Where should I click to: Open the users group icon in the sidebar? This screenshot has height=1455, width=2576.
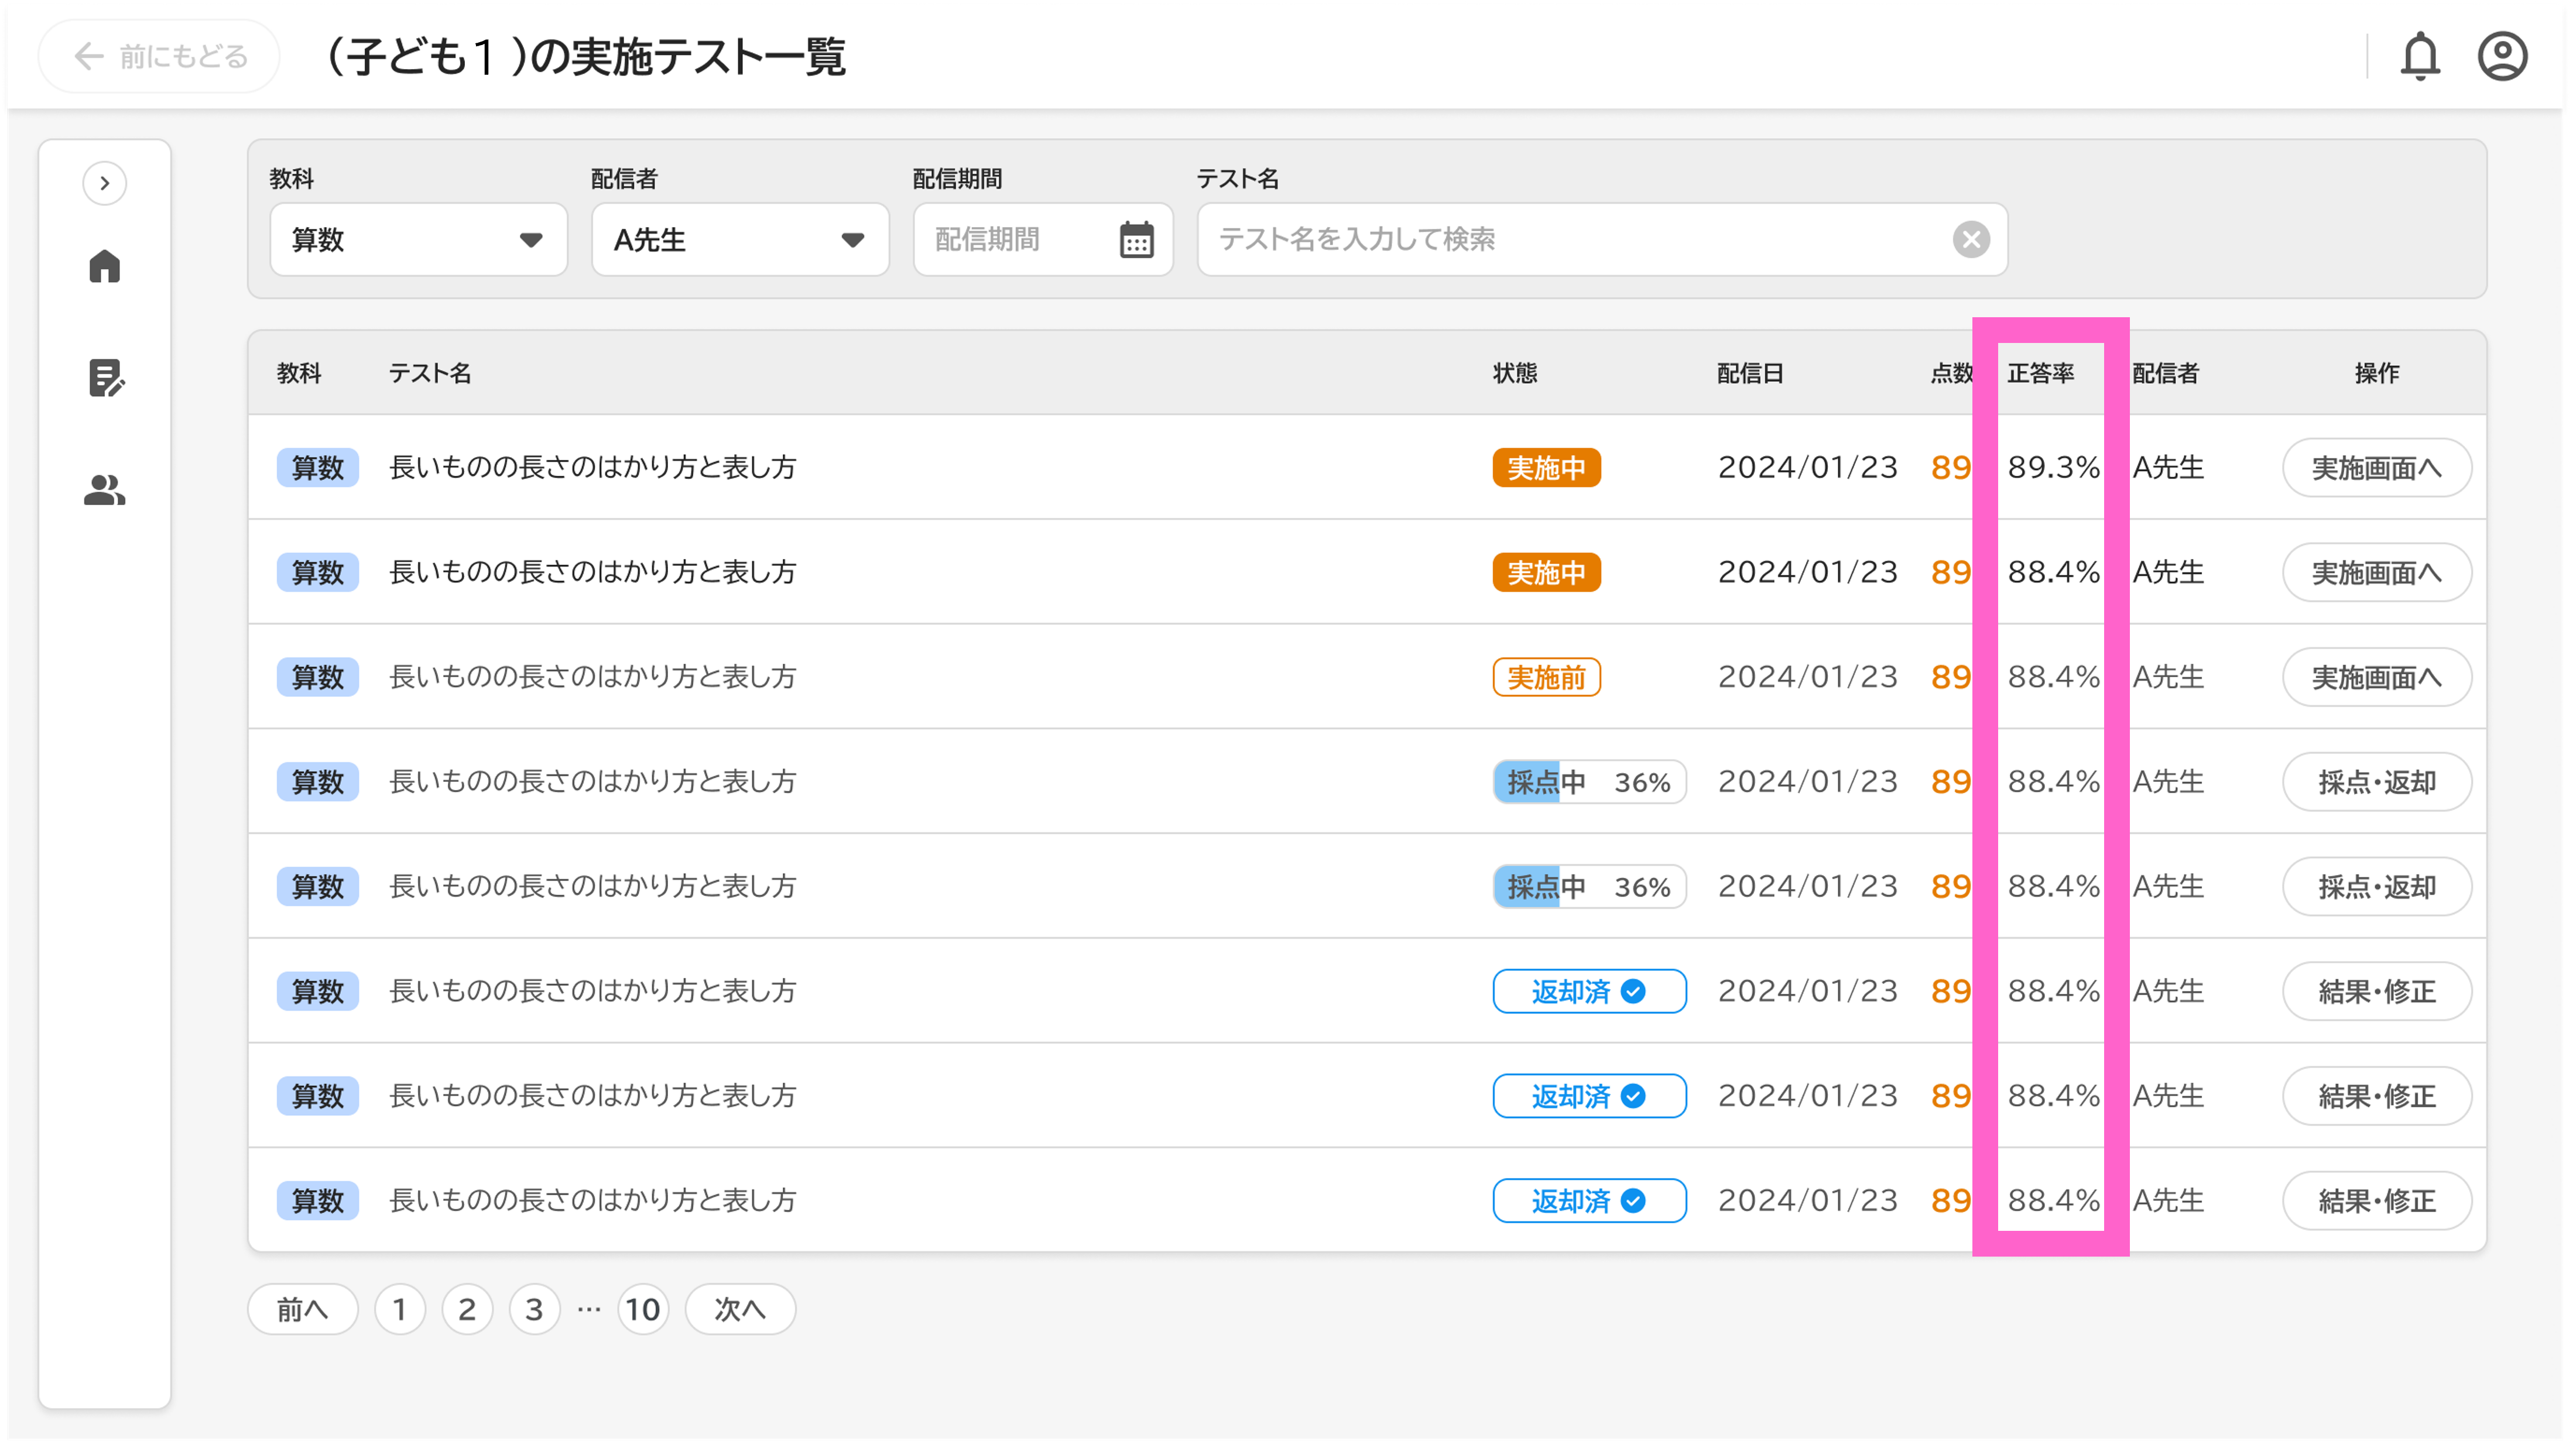104,490
